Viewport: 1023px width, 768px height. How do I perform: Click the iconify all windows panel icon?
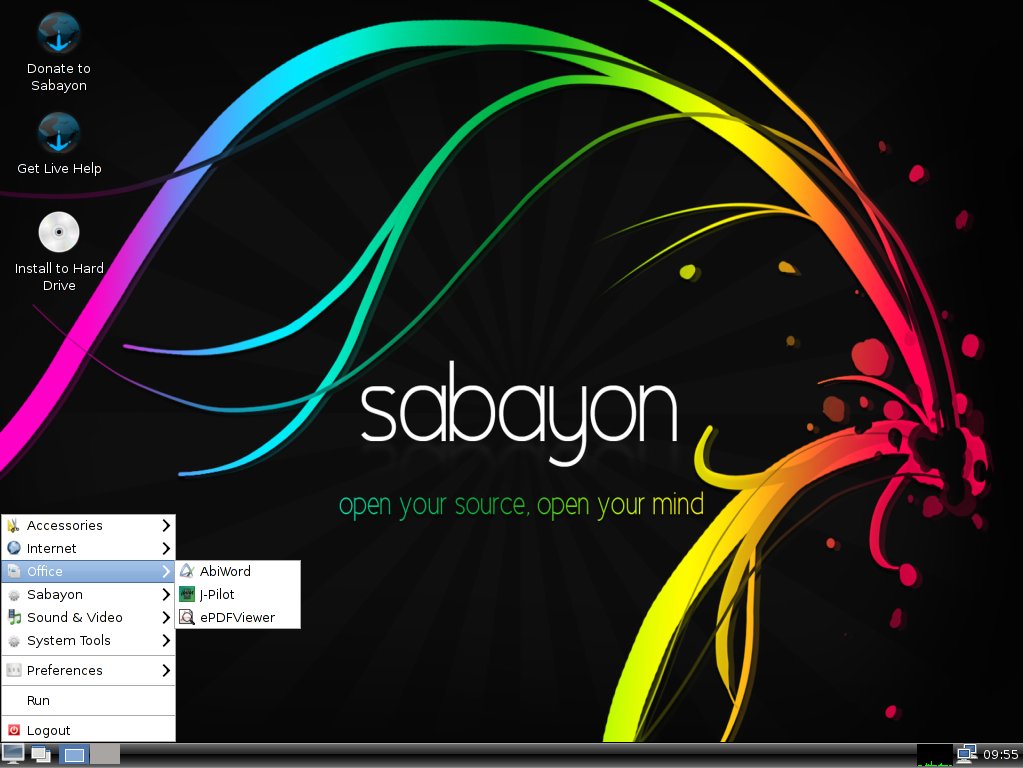pyautogui.click(x=41, y=754)
